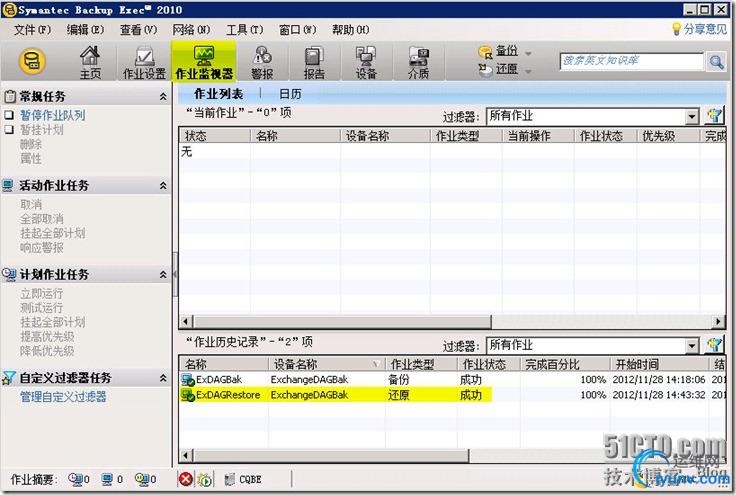This screenshot has width=736, height=495.
Task: Open the 帮助(H) menu
Action: (x=351, y=30)
